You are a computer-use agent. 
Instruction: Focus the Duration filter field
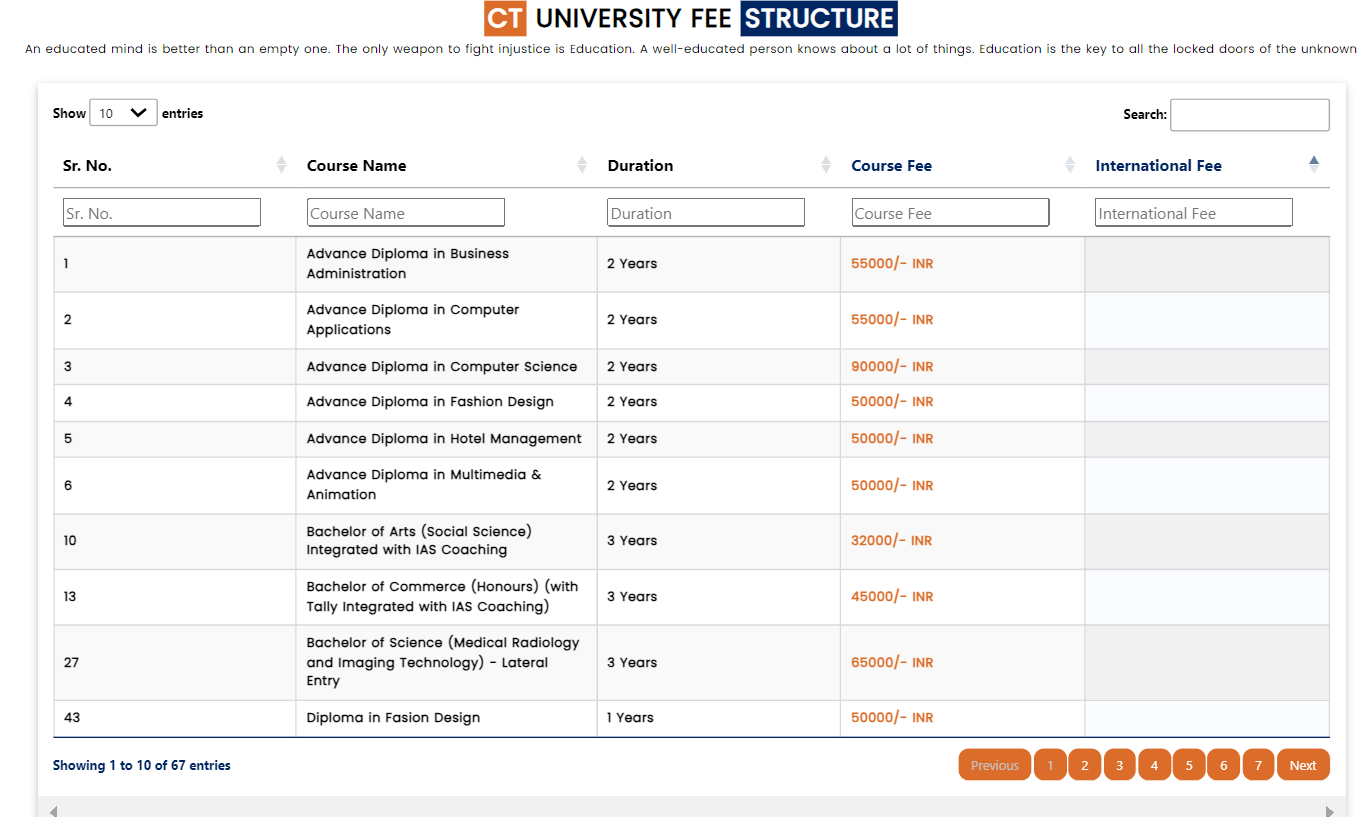[706, 213]
